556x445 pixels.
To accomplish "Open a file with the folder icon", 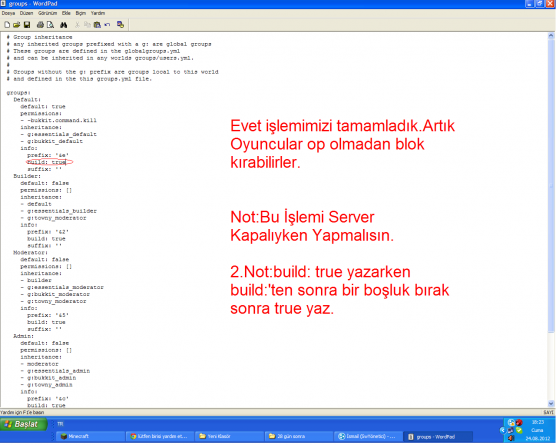I will [17, 25].
